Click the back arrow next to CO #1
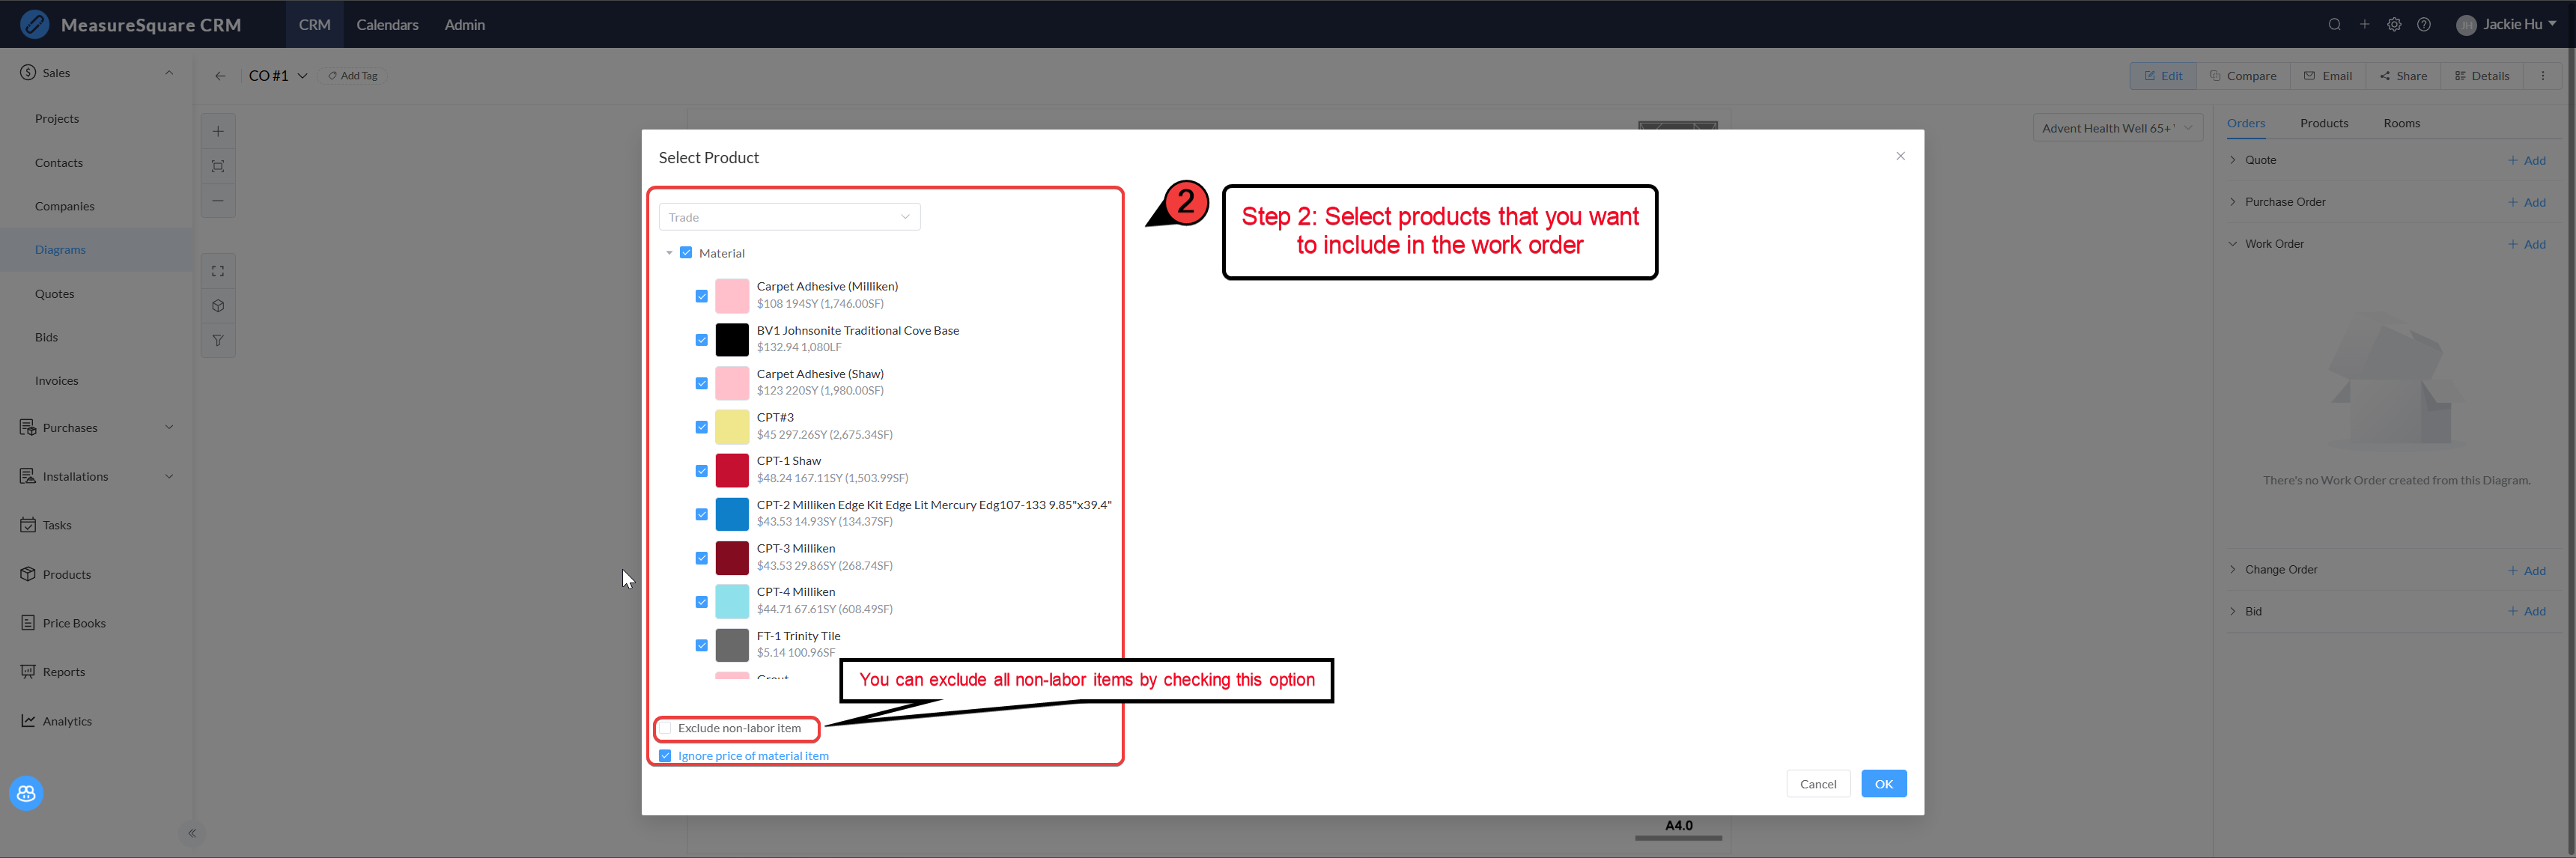The image size is (2576, 858). 220,76
